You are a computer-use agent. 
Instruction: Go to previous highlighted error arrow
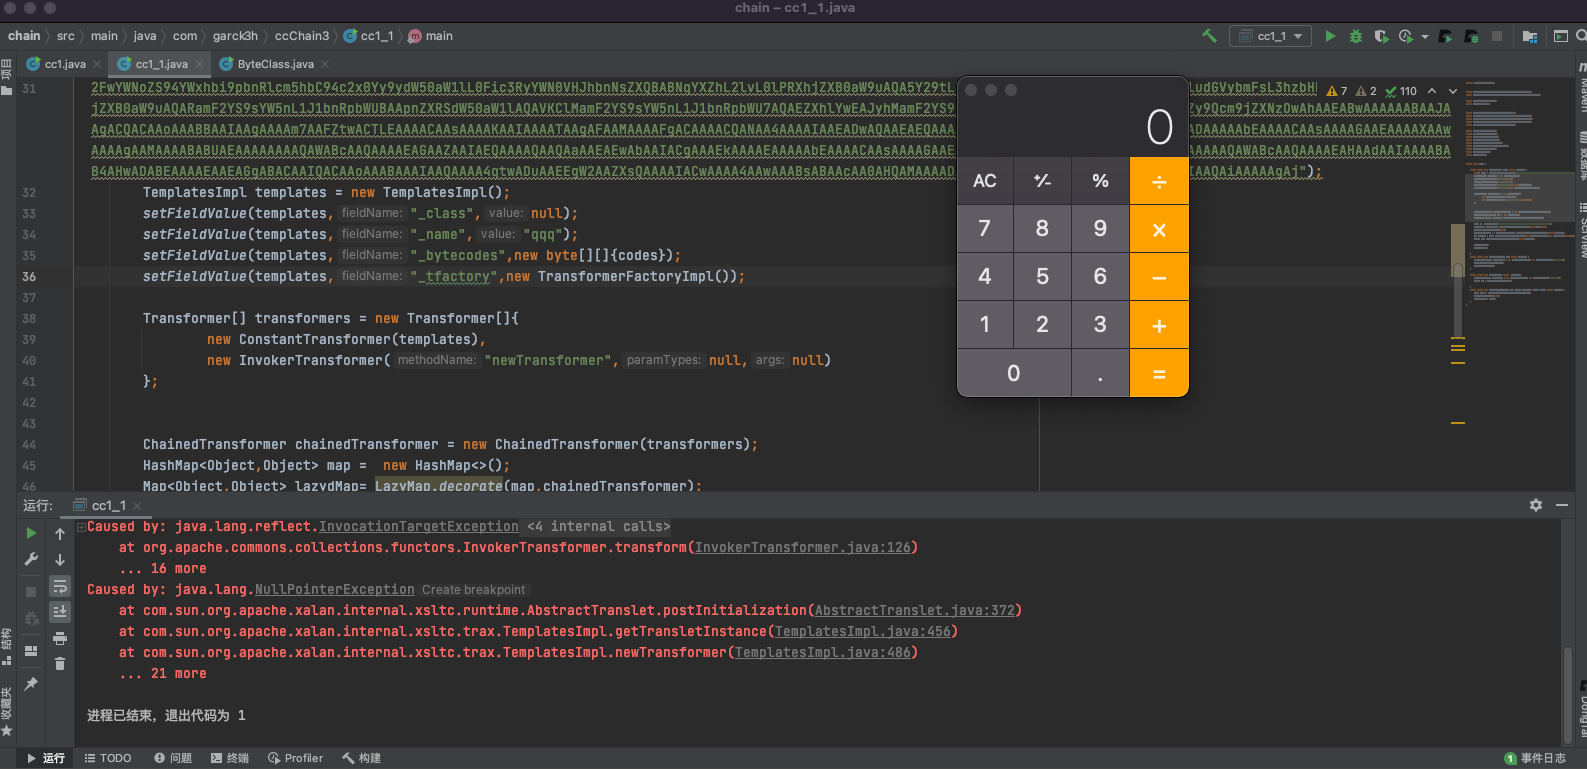coord(1432,91)
